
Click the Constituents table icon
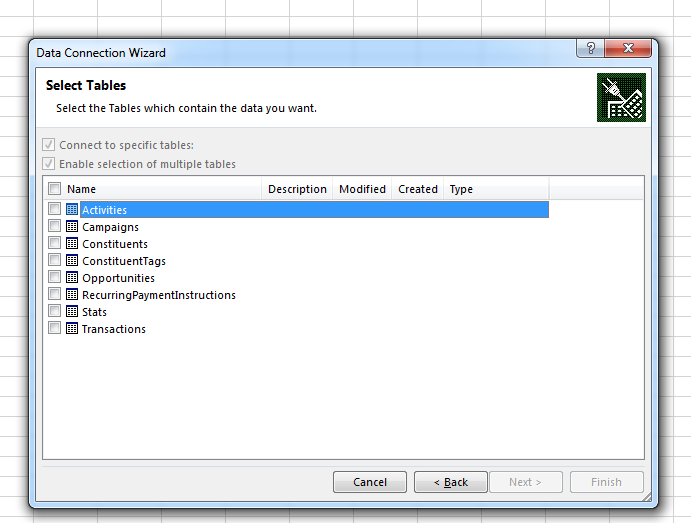pyautogui.click(x=72, y=243)
